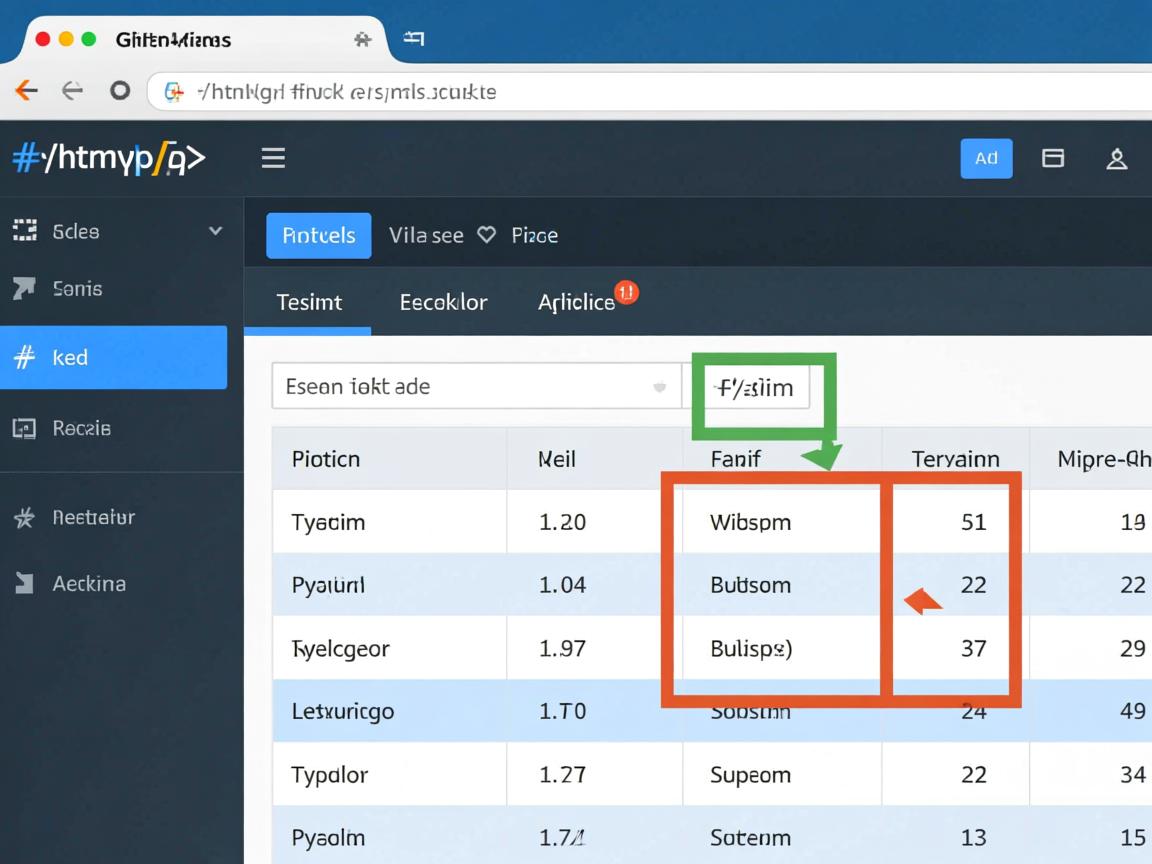
Task: Open the Arliclice tab with notification badge
Action: pyautogui.click(x=577, y=302)
